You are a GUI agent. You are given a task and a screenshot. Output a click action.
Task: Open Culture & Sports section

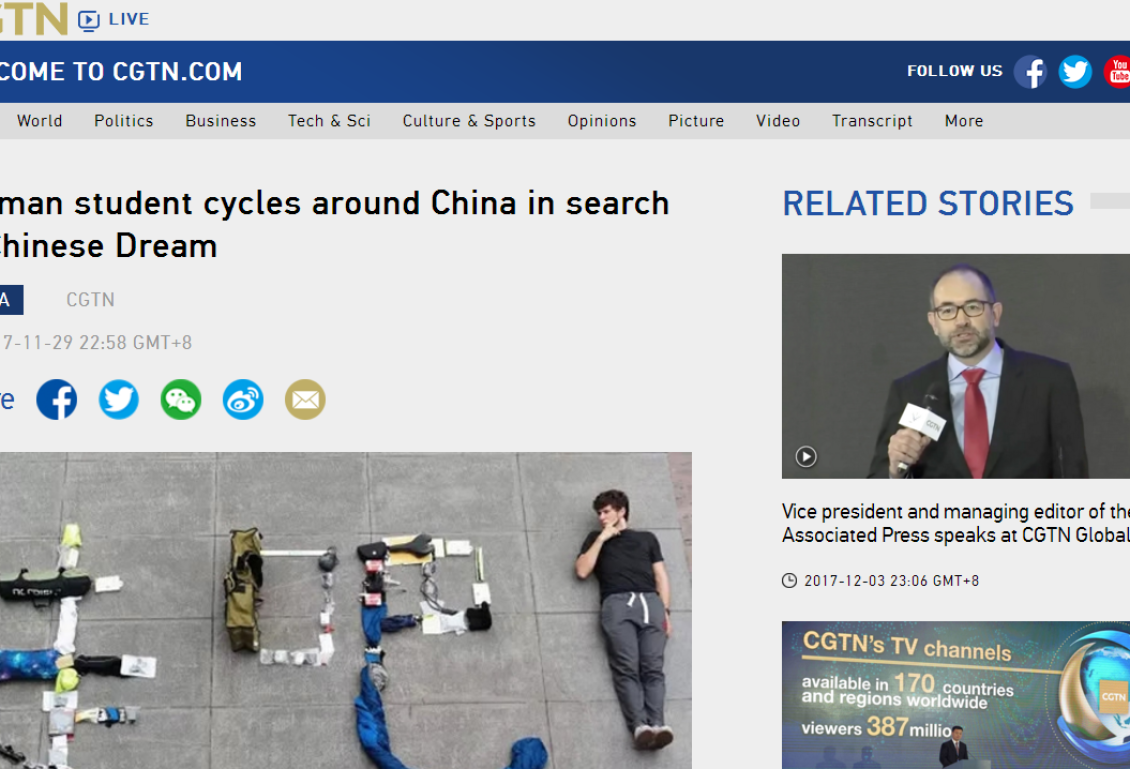click(x=469, y=121)
